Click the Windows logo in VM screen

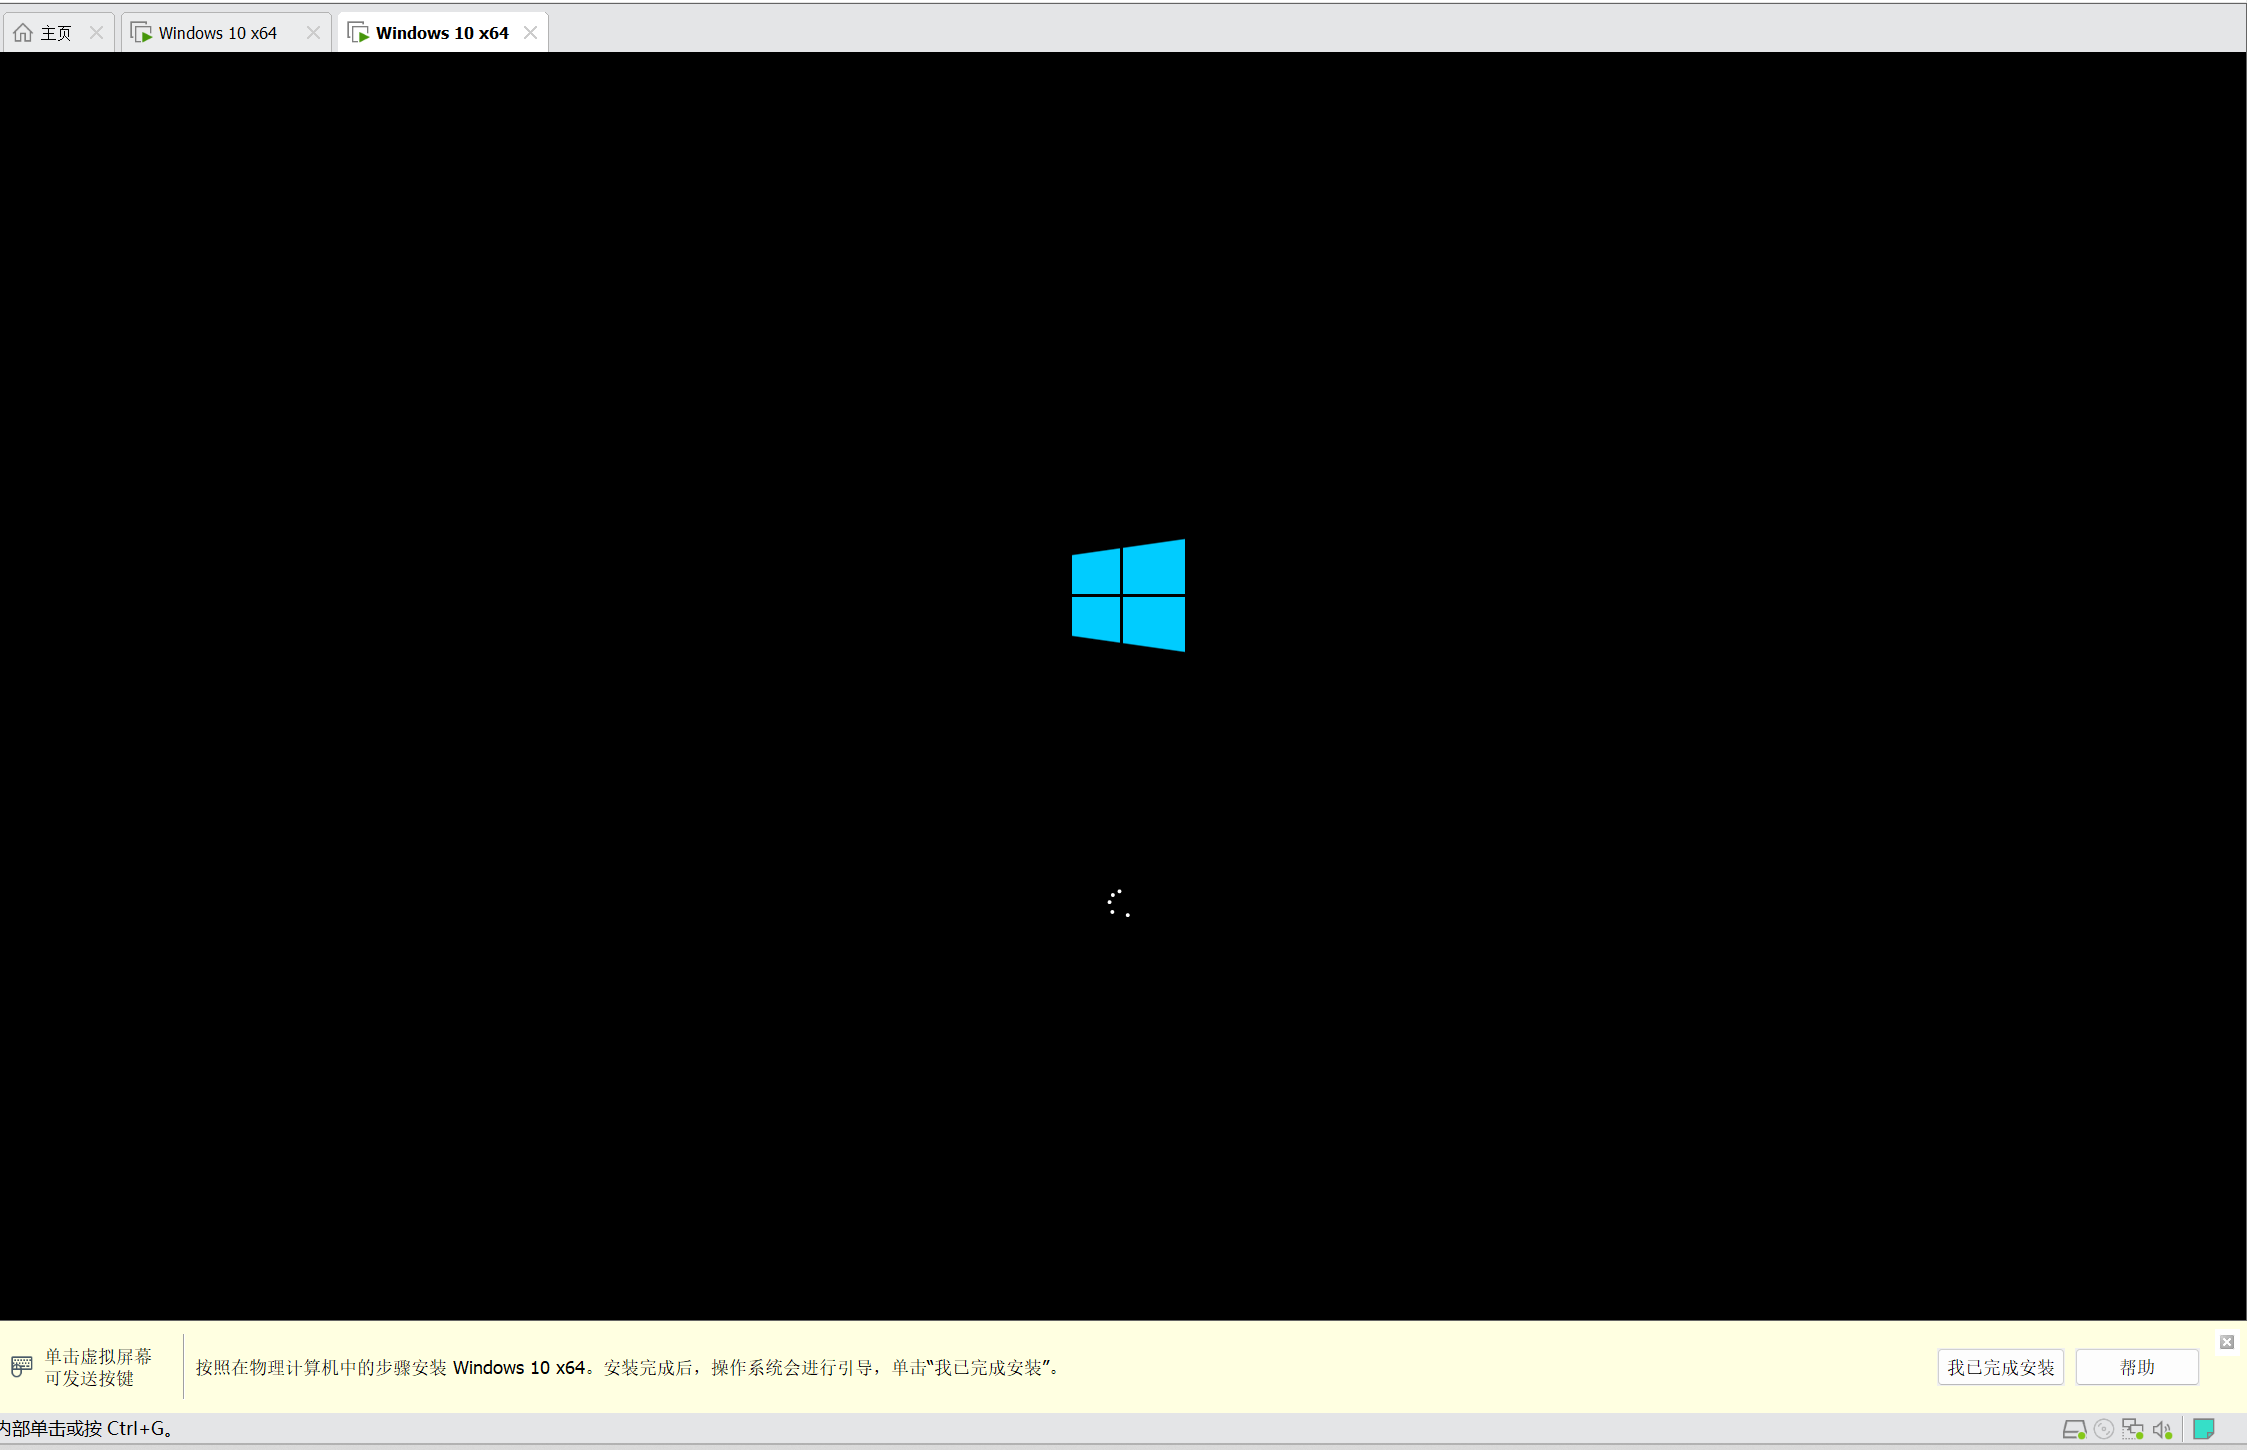coord(1128,595)
